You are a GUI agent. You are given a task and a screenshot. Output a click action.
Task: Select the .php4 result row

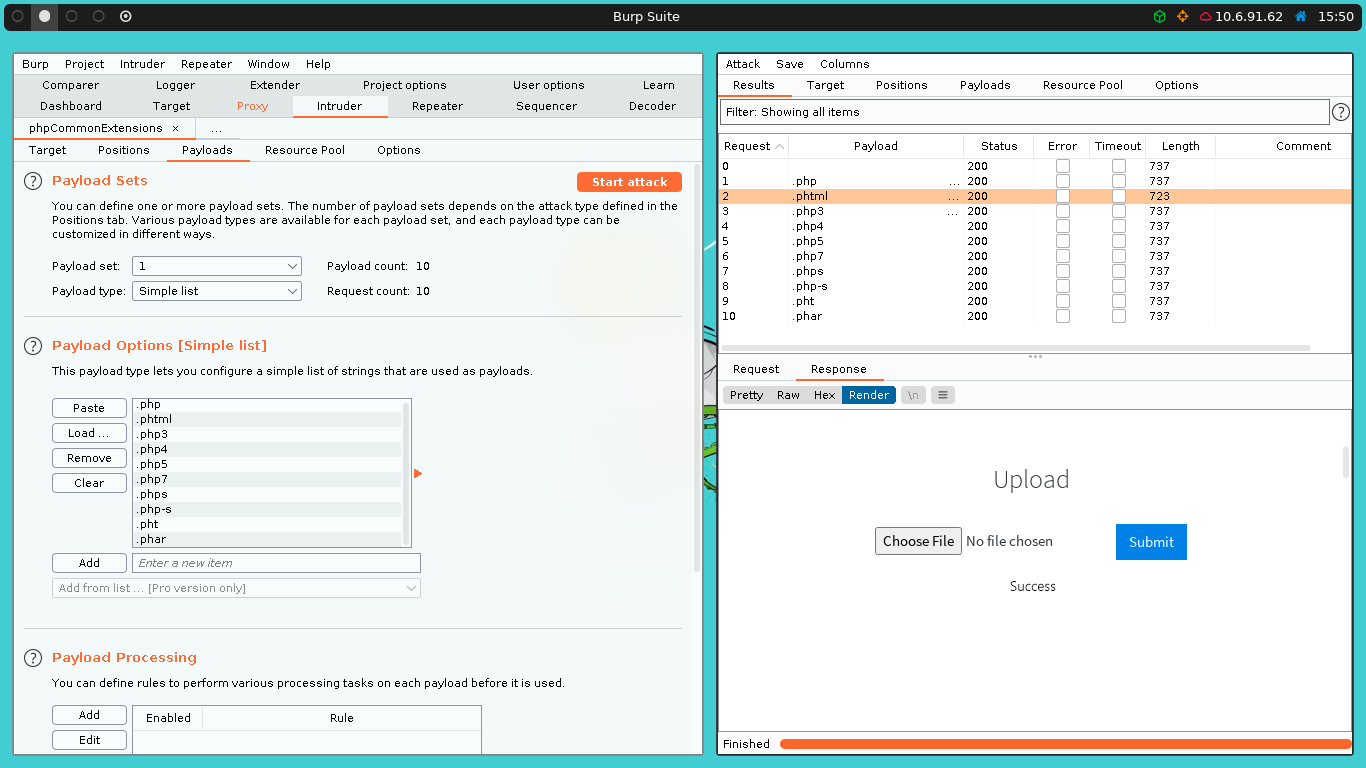tap(1035, 226)
